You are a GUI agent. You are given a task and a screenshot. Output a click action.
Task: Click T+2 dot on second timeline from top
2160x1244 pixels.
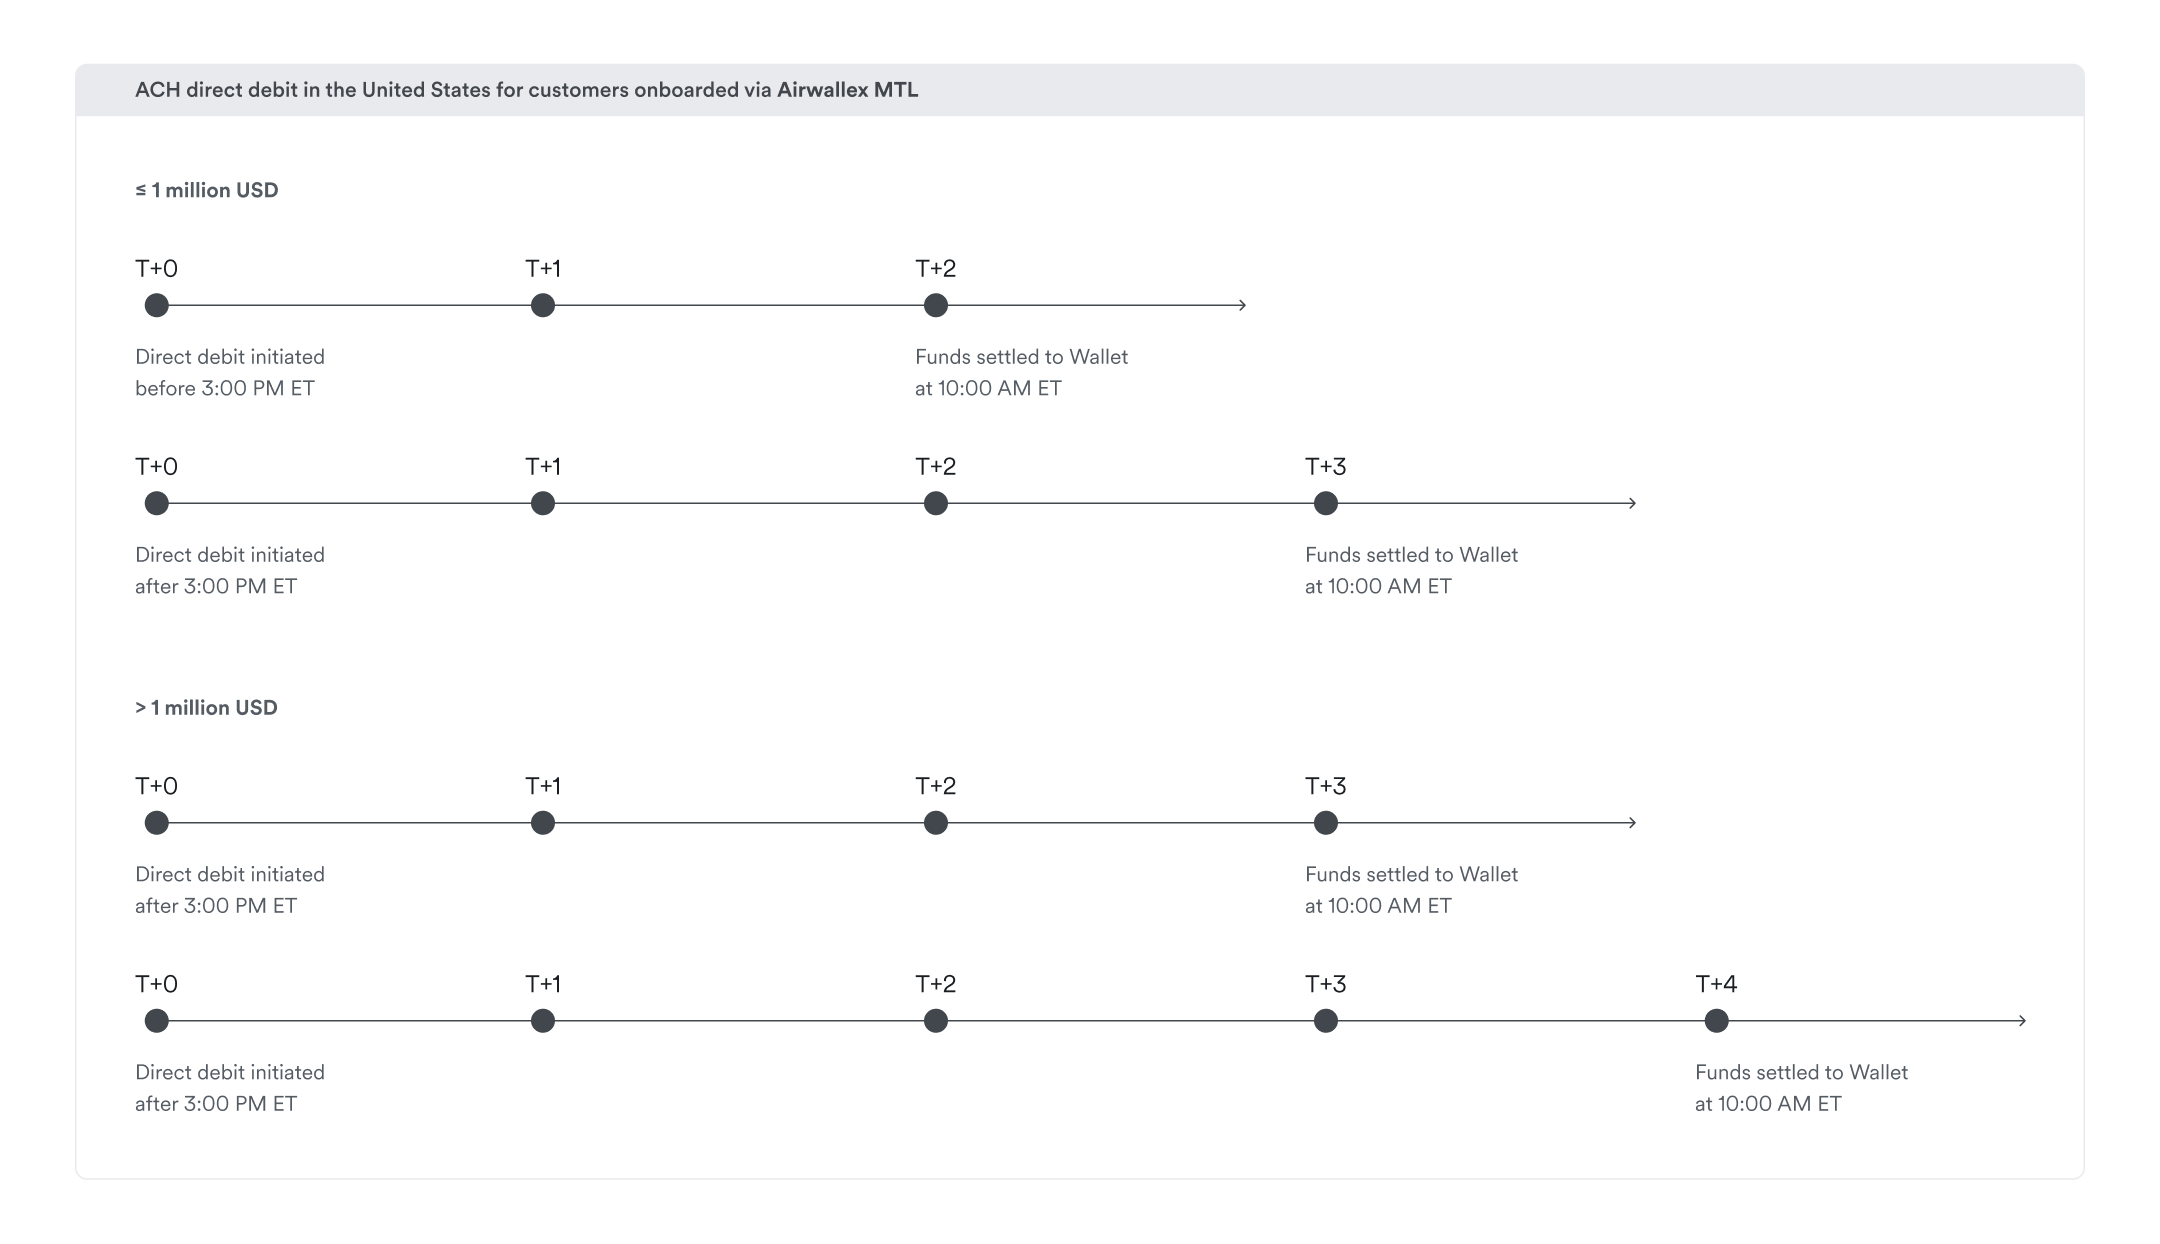(936, 503)
